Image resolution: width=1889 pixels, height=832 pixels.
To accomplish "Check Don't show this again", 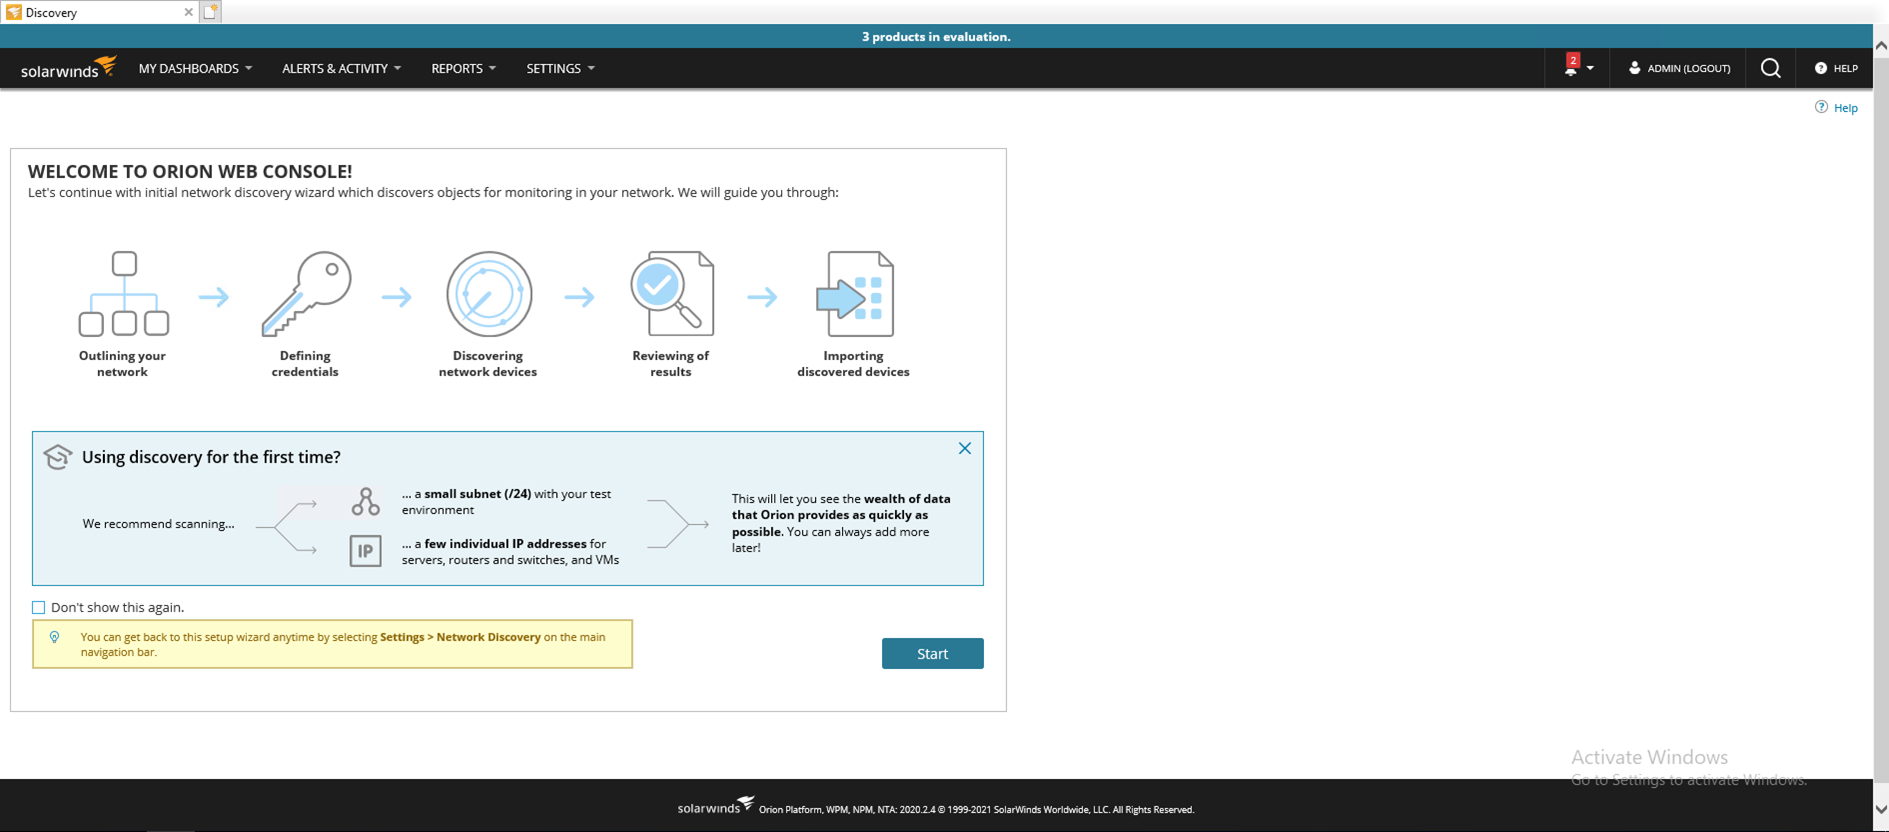I will coord(38,607).
